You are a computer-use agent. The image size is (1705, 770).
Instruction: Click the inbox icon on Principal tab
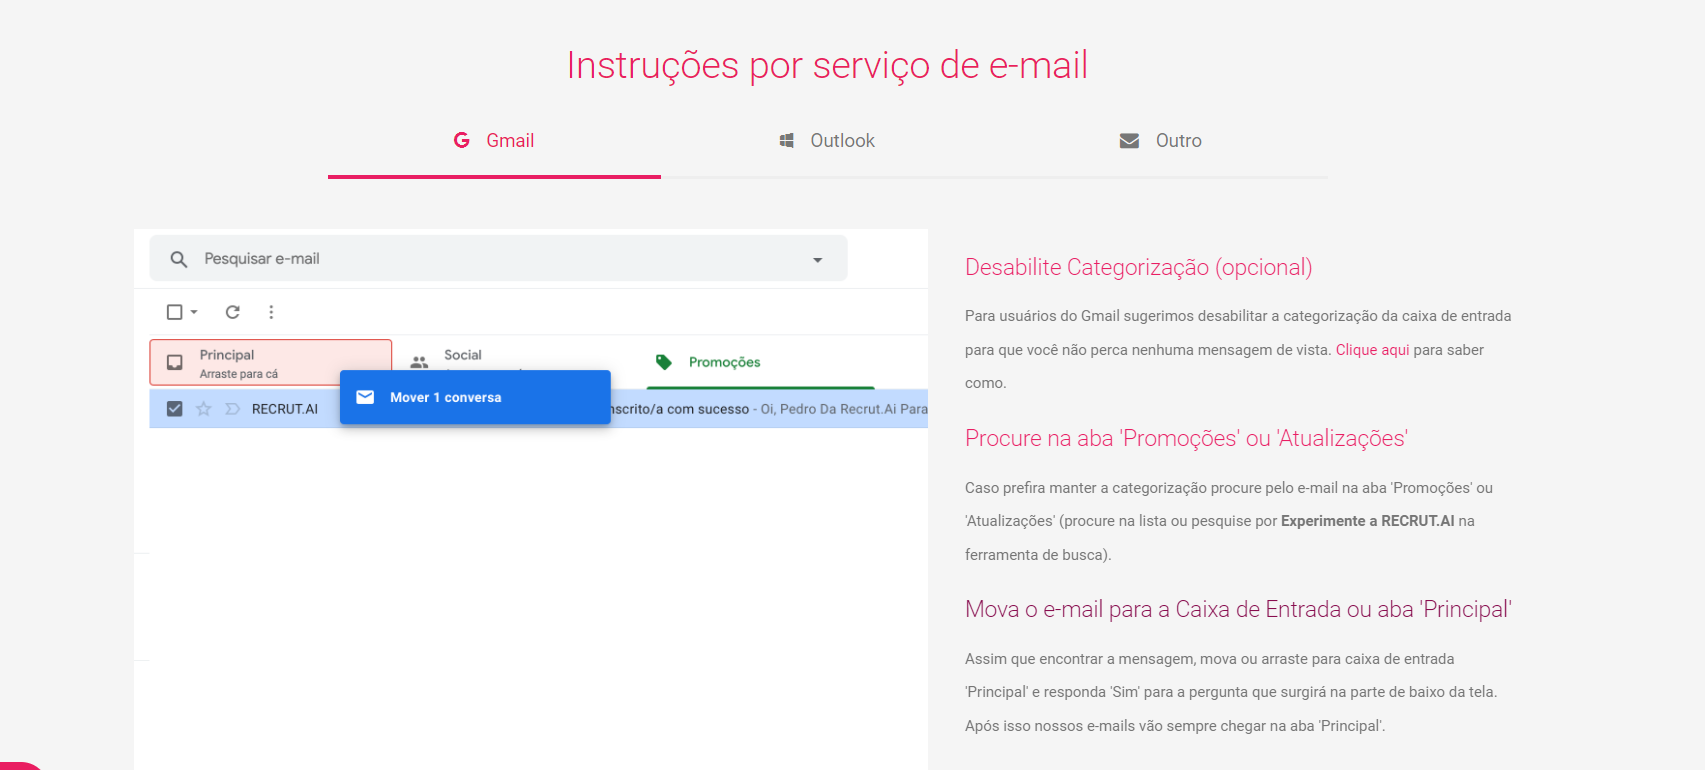175,362
